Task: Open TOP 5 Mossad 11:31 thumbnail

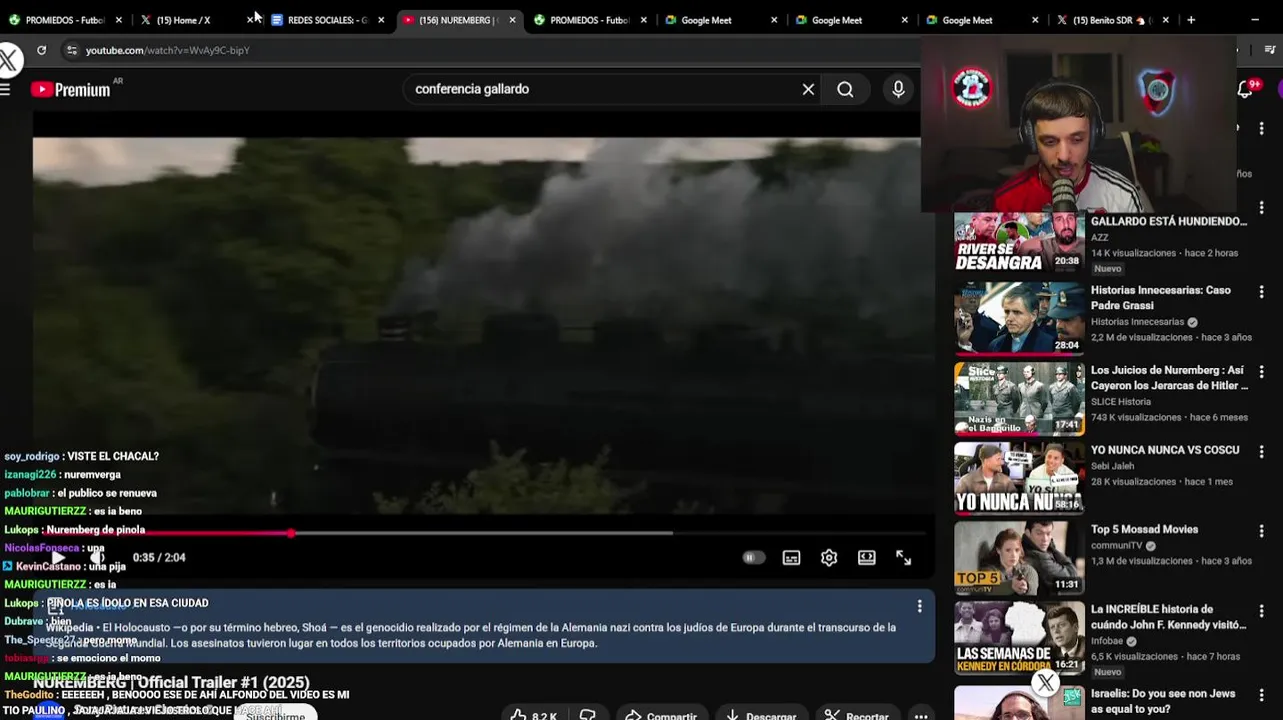Action: click(1019, 558)
